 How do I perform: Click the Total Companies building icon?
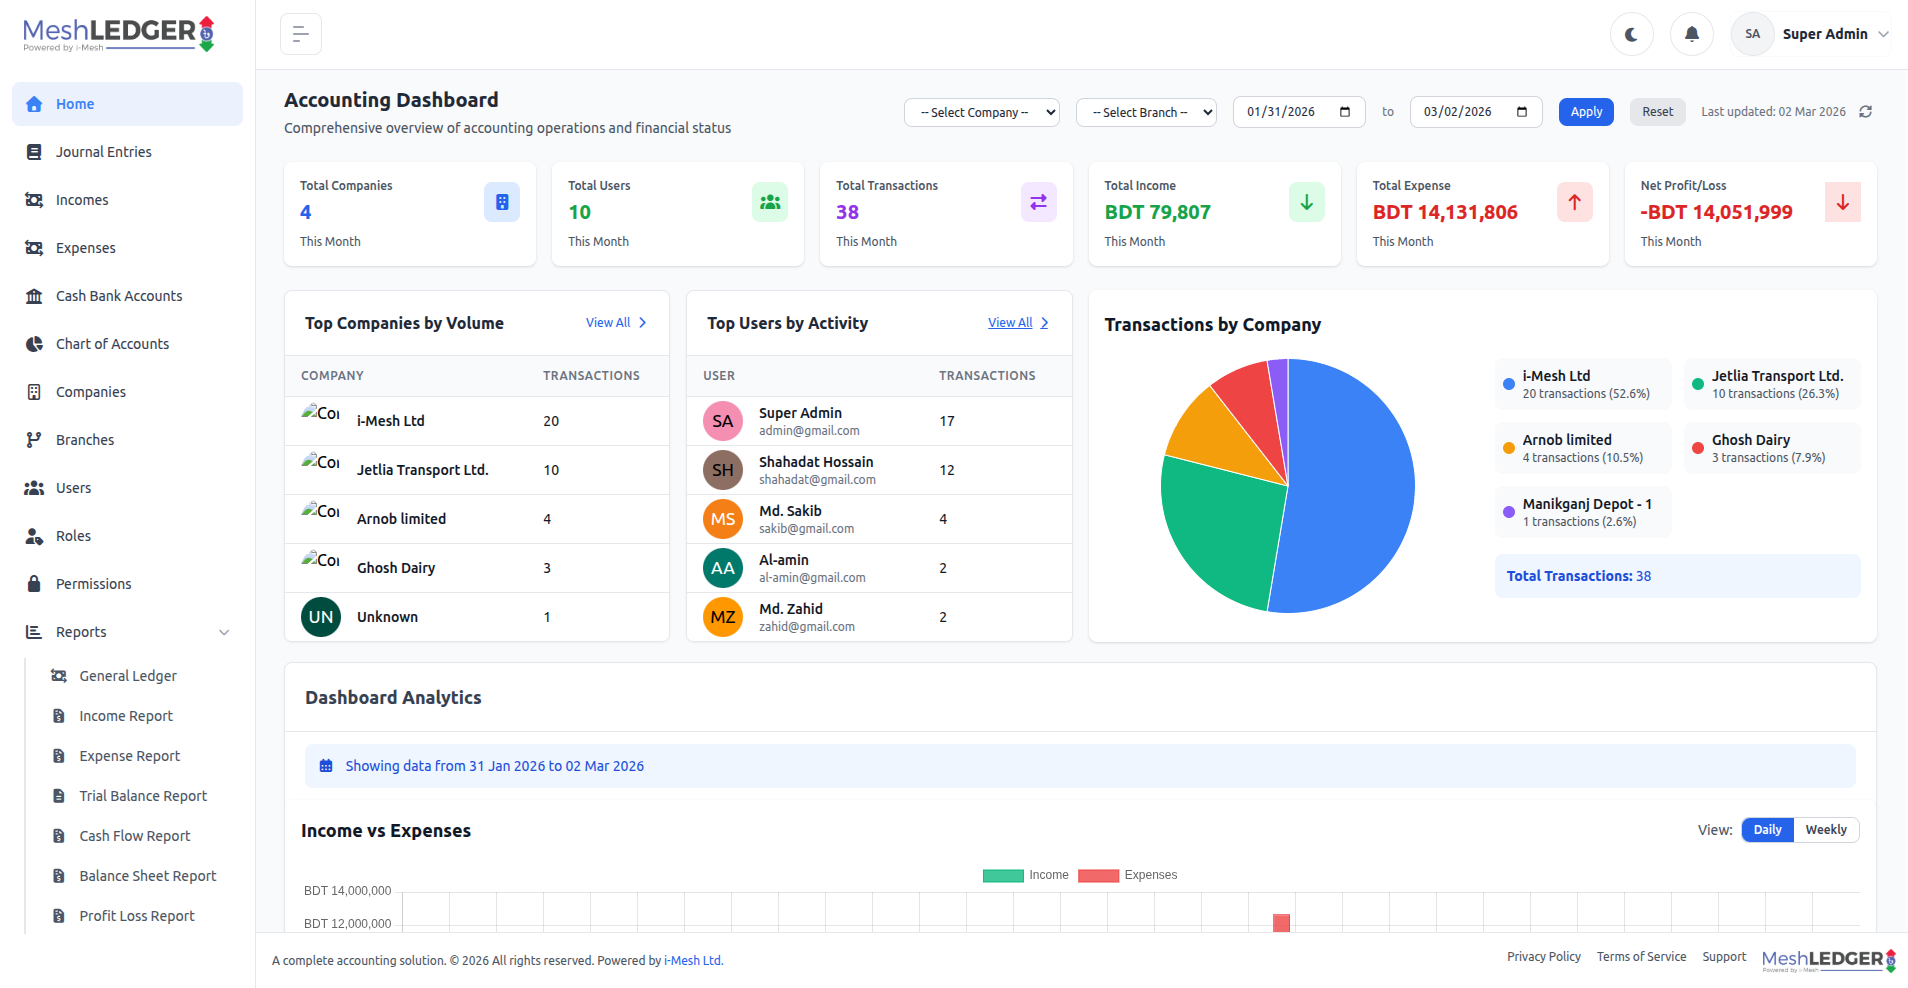501,202
